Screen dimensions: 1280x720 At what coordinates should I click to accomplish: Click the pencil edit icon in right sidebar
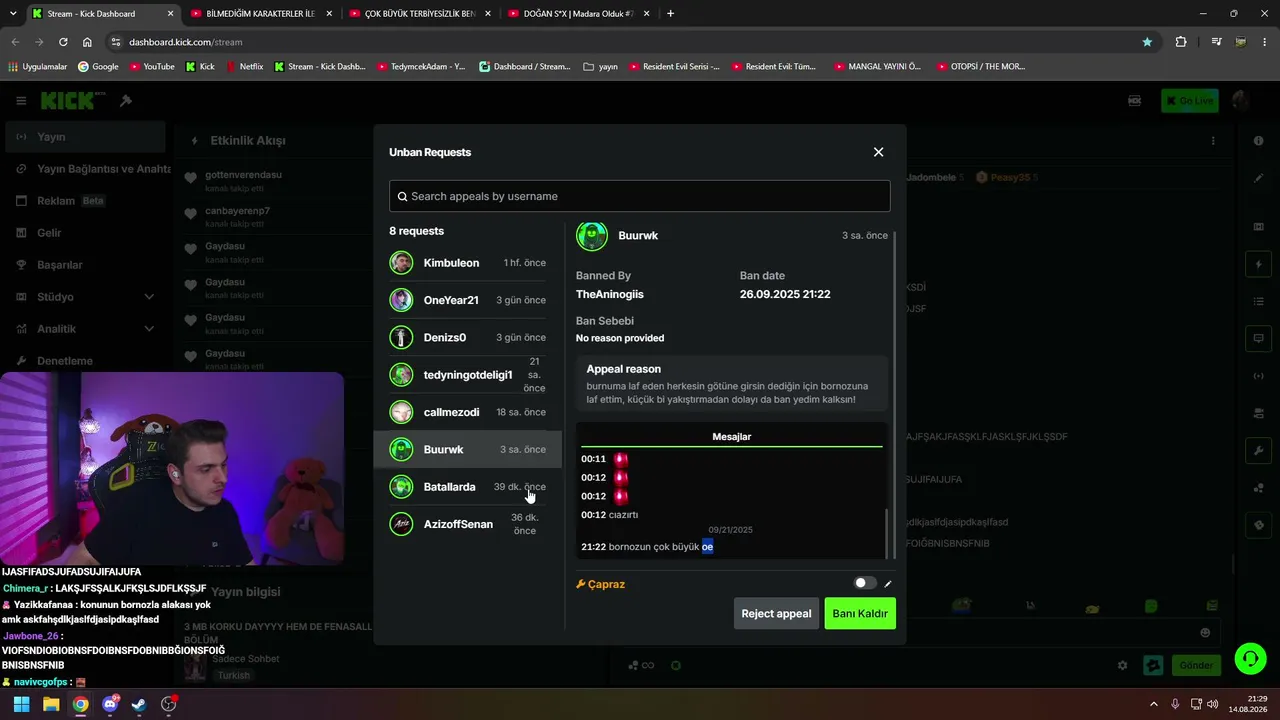(x=1259, y=178)
